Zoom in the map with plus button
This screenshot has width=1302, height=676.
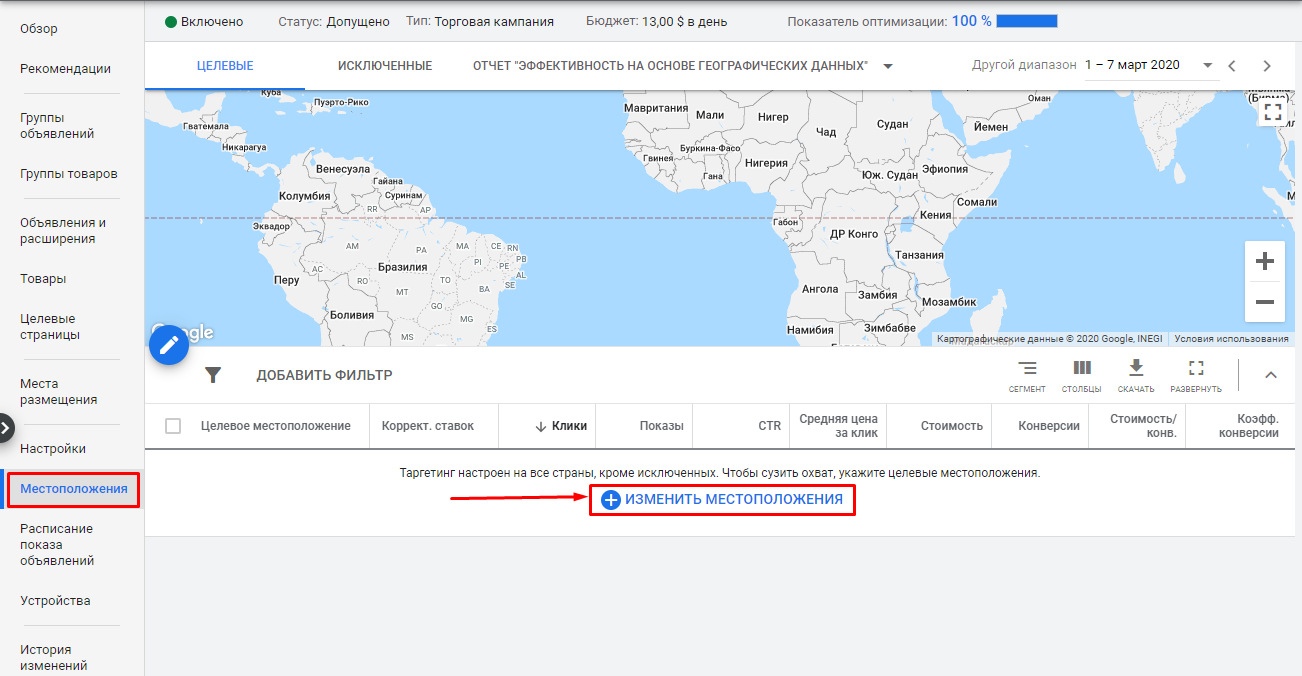1265,262
